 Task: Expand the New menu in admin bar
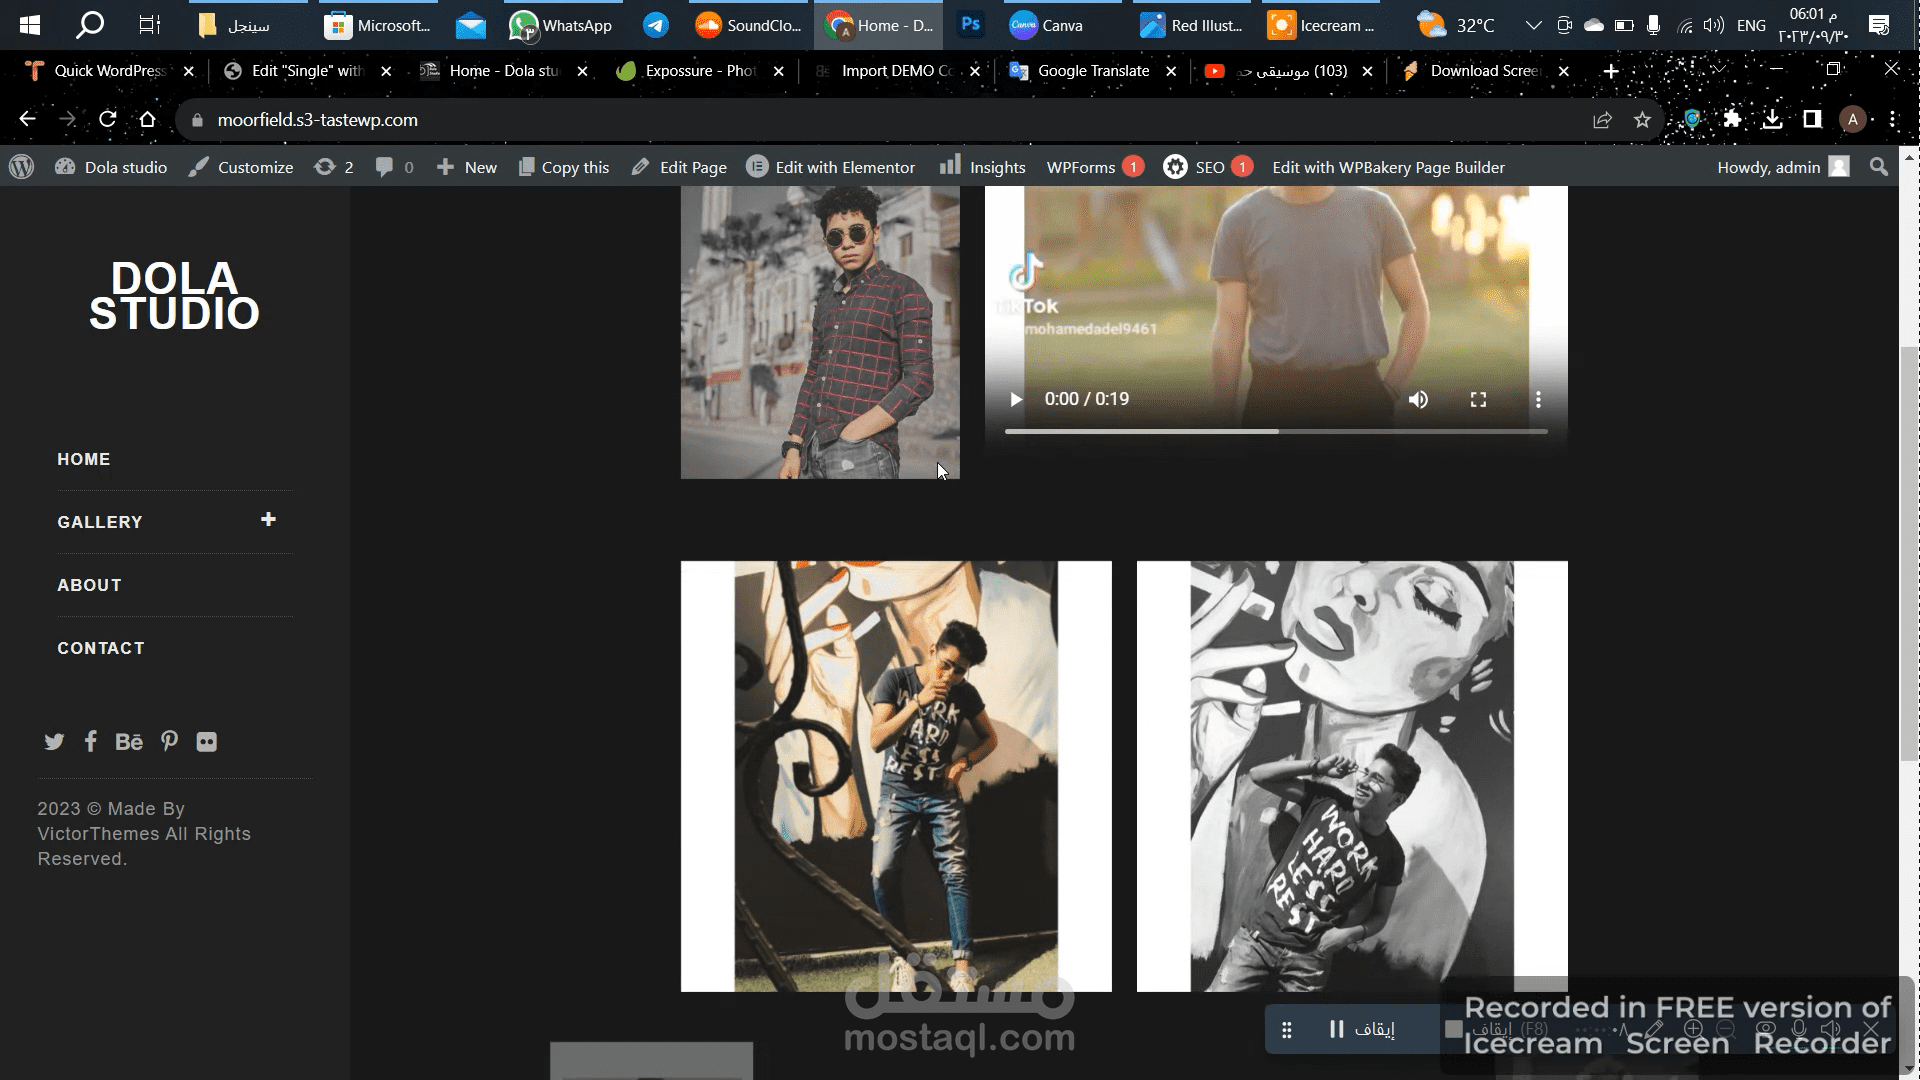pyautogui.click(x=468, y=166)
